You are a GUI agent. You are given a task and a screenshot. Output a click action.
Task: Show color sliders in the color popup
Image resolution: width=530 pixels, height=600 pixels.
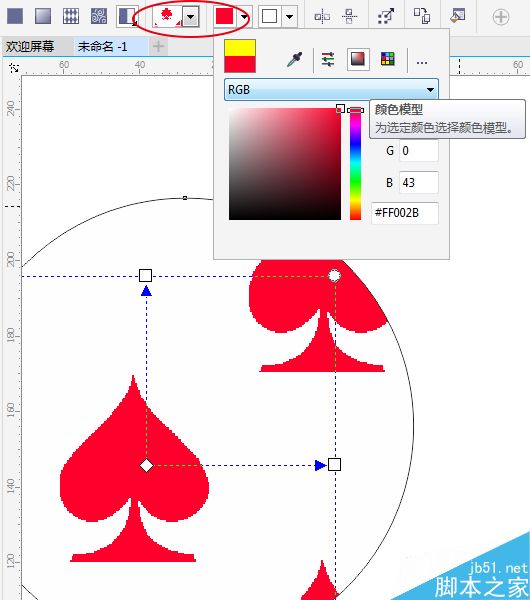point(328,59)
